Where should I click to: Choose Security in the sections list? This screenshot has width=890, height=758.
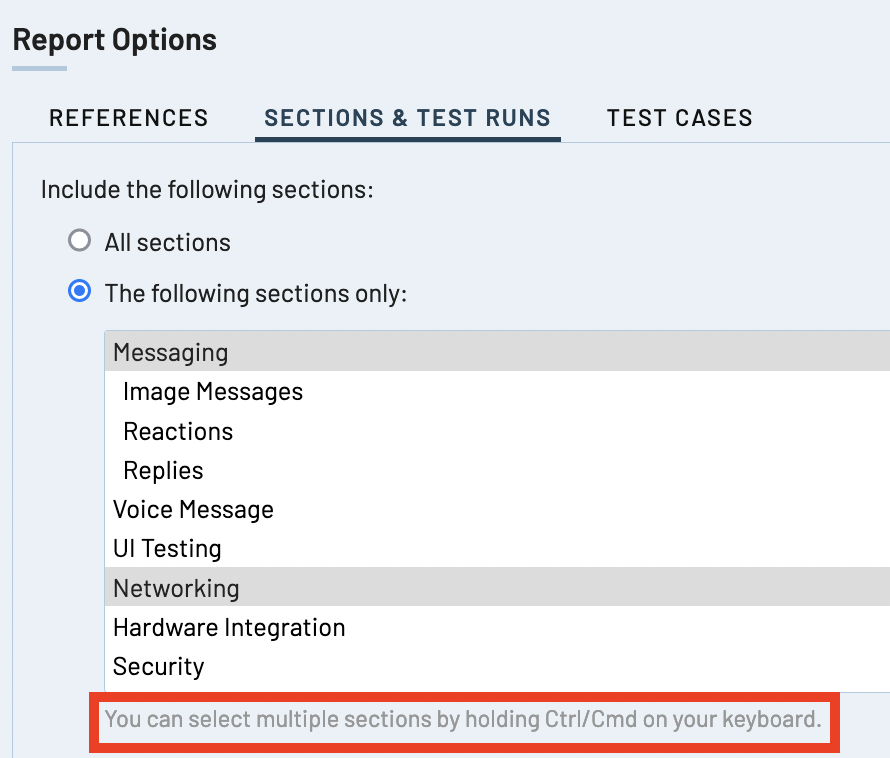158,666
